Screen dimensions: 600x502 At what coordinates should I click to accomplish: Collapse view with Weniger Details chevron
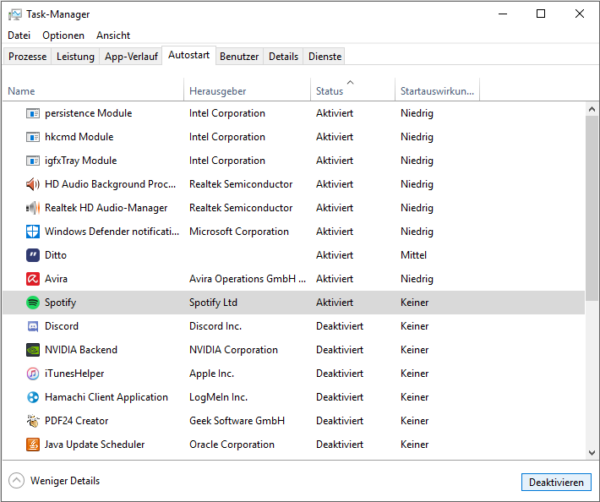(x=16, y=481)
